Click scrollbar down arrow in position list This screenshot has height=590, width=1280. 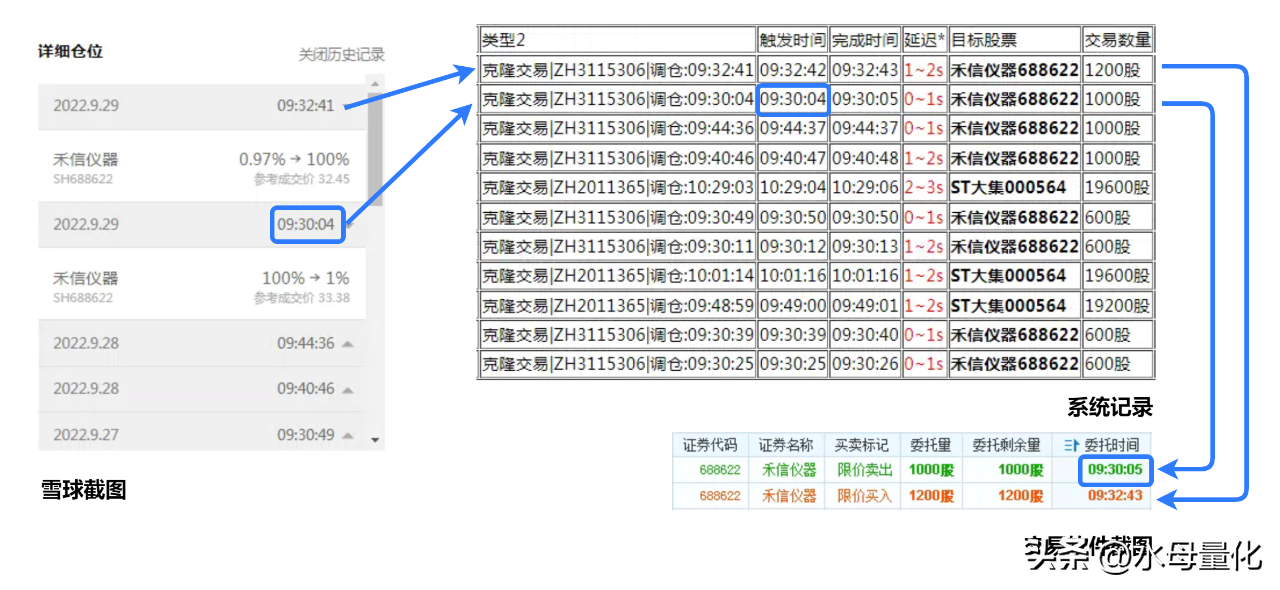375,439
